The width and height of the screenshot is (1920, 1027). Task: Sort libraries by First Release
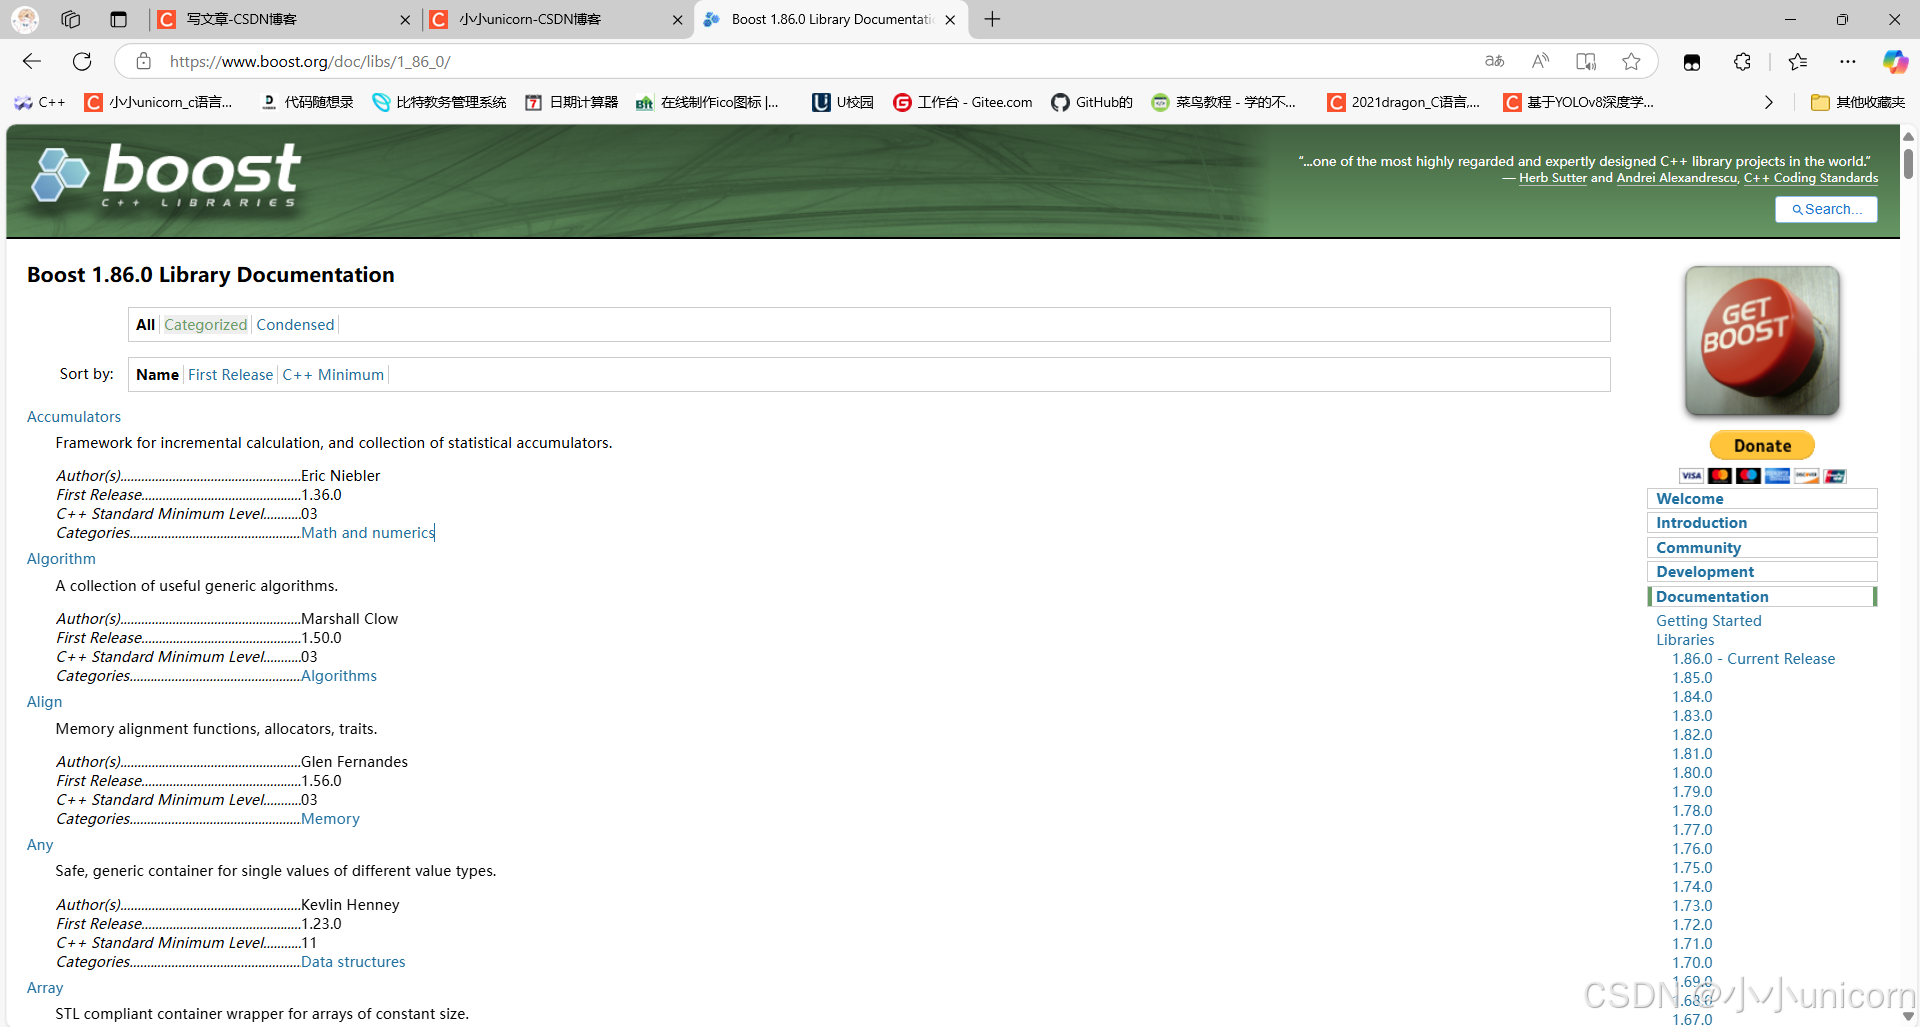[x=230, y=374]
